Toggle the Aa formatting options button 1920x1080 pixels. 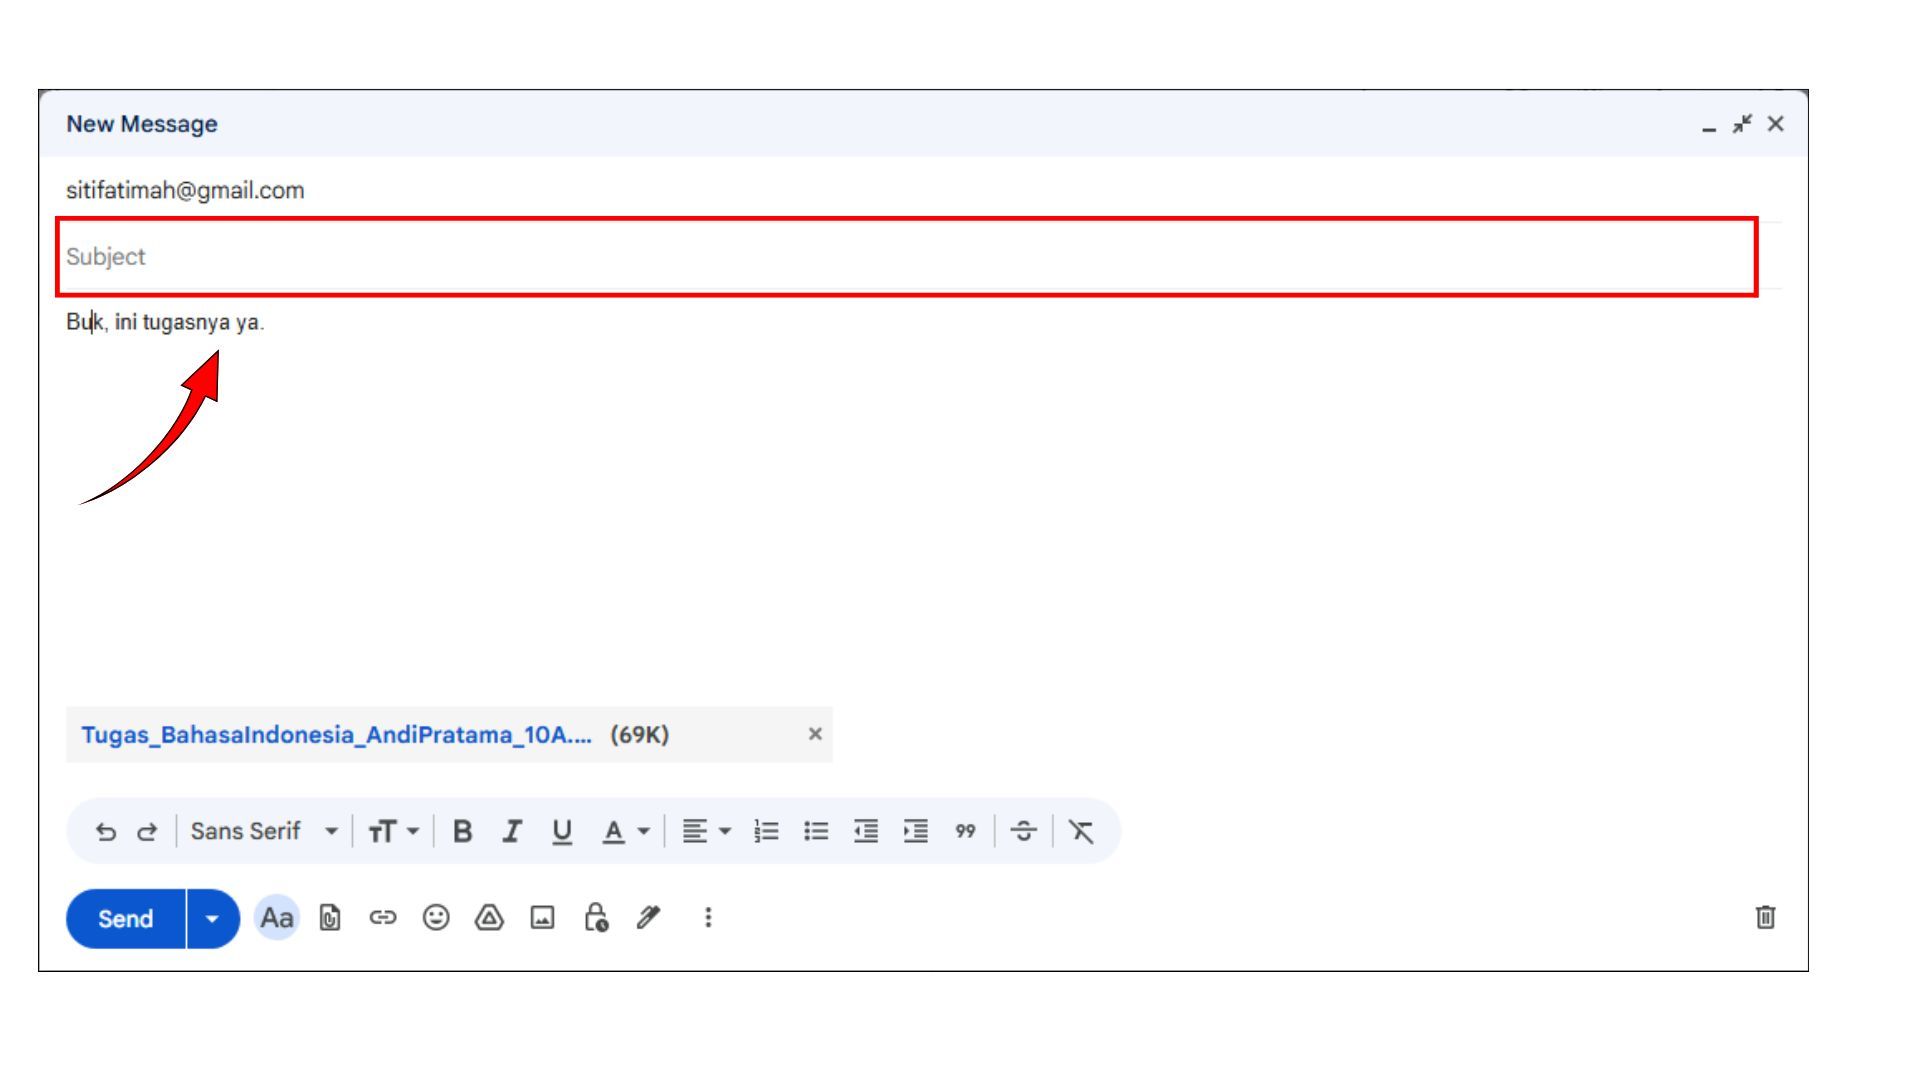(x=277, y=918)
